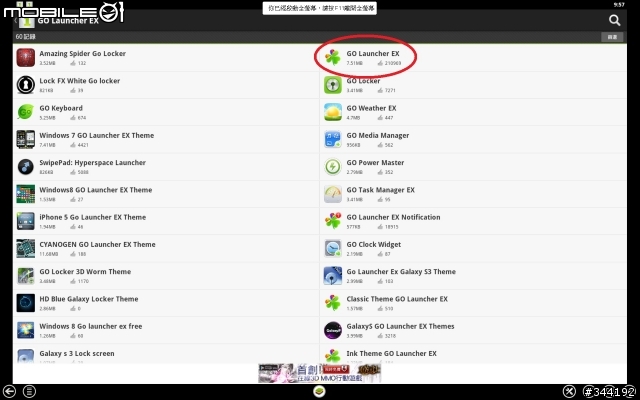Click the GO Keyboard app icon
Viewport: 640px width, 400px height.
tap(25, 112)
